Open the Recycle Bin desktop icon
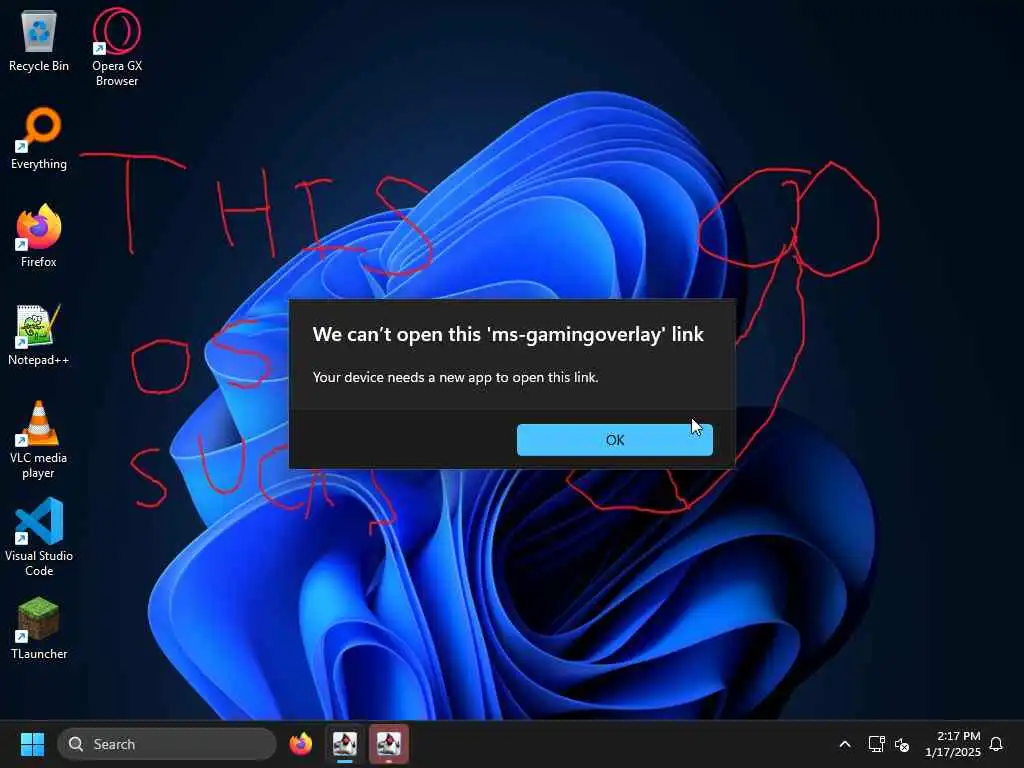 point(39,40)
